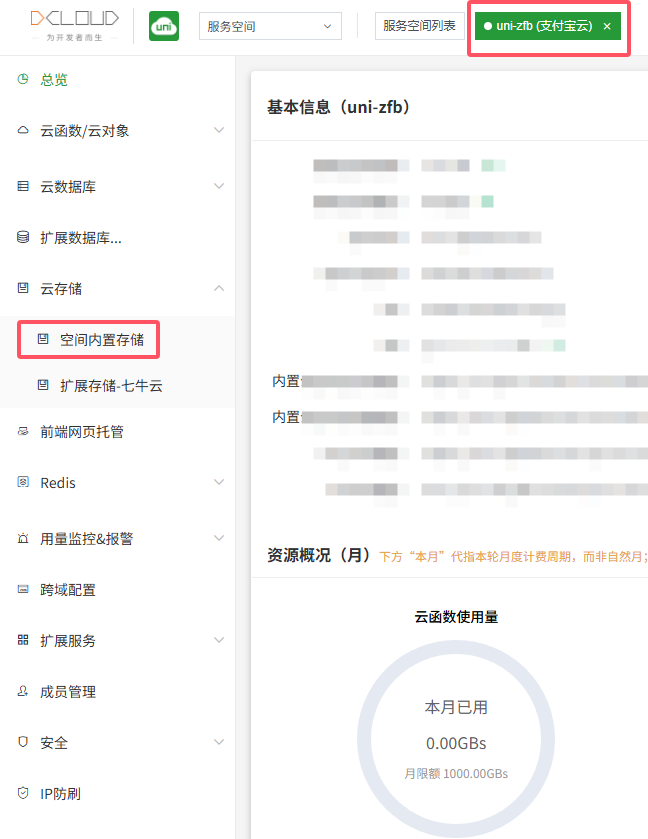Viewport: 648px width, 839px height.
Task: Click the 扩展数据库 database icon
Action: (x=23, y=237)
